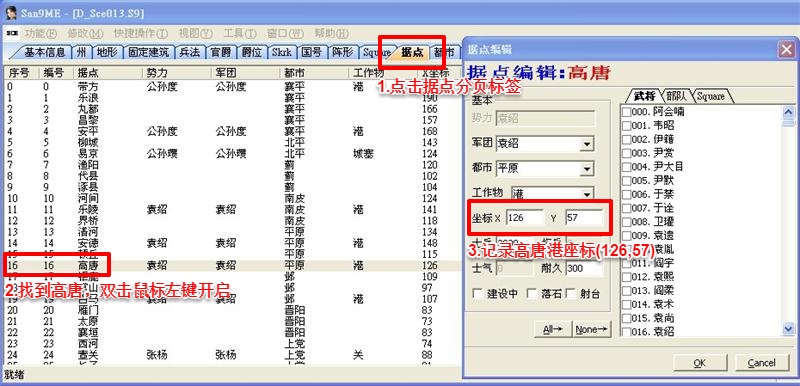Switch to the 官爵 tab

click(x=222, y=52)
